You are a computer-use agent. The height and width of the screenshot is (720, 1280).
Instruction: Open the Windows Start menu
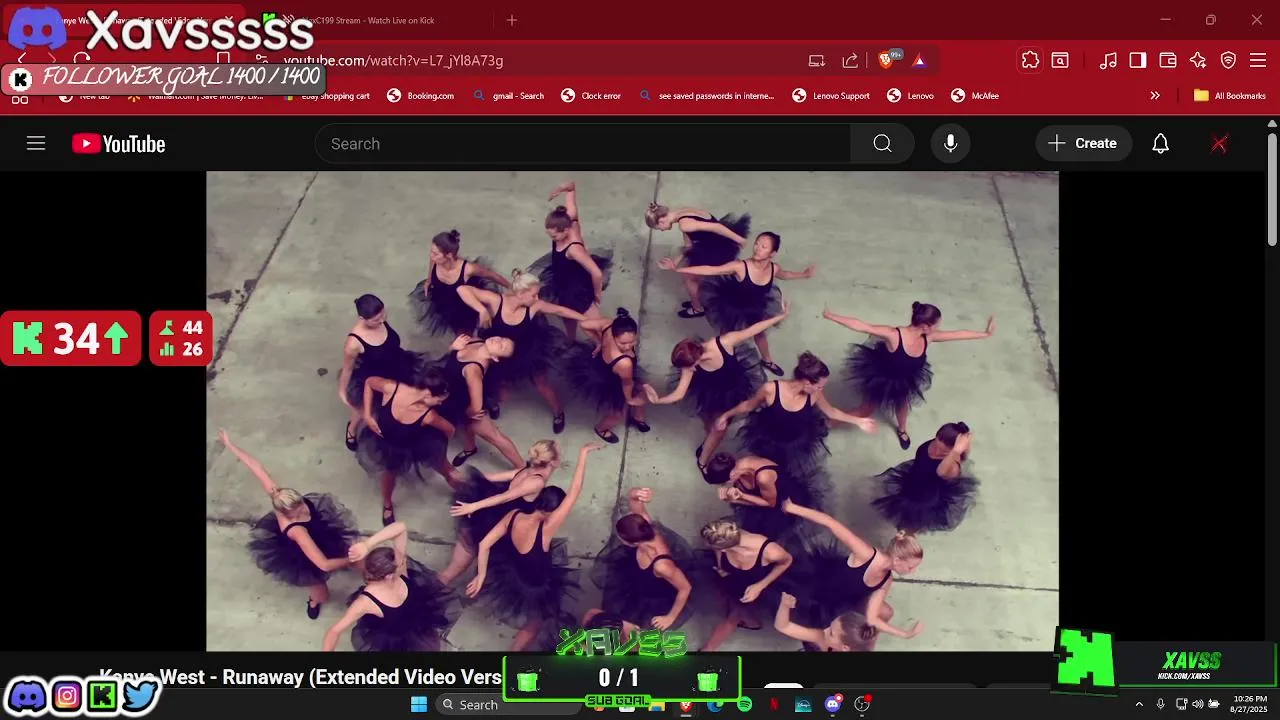click(419, 704)
